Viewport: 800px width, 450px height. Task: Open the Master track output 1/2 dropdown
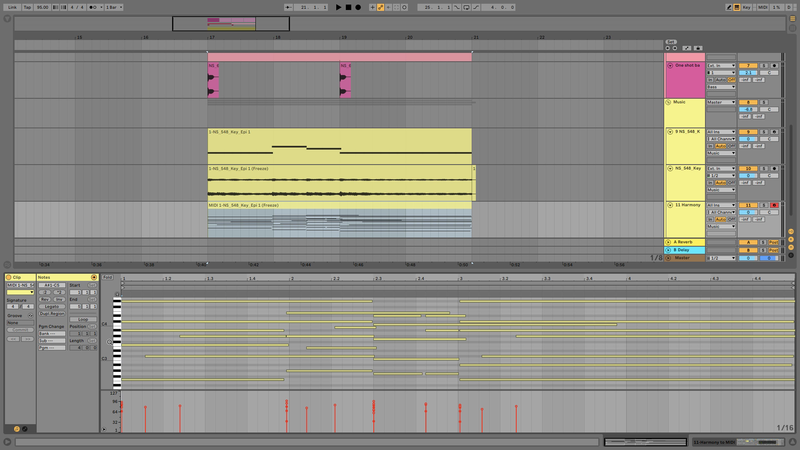(x=721, y=258)
